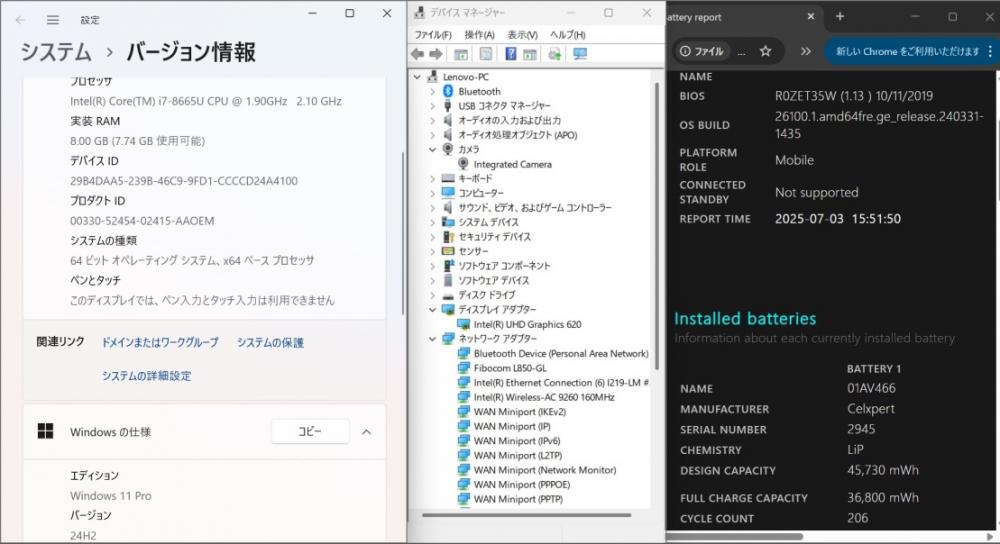Click the ファイル address bar chip
This screenshot has height=544, width=1000.
[702, 51]
